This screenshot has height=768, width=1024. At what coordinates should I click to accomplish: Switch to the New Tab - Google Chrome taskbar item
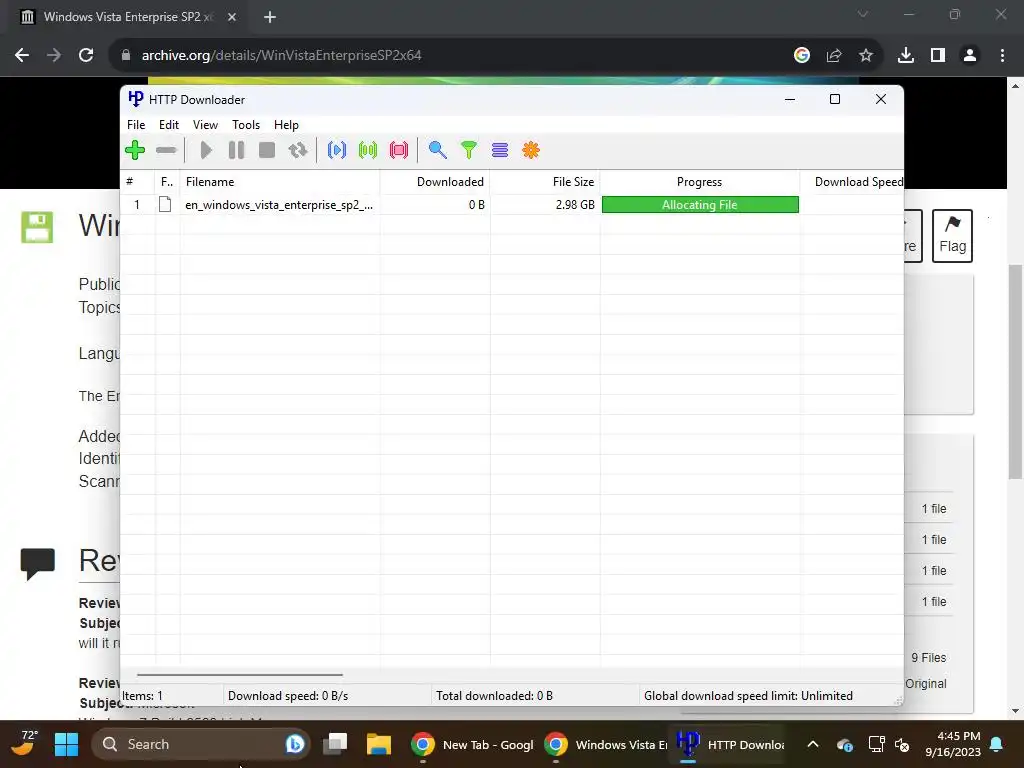click(x=472, y=744)
